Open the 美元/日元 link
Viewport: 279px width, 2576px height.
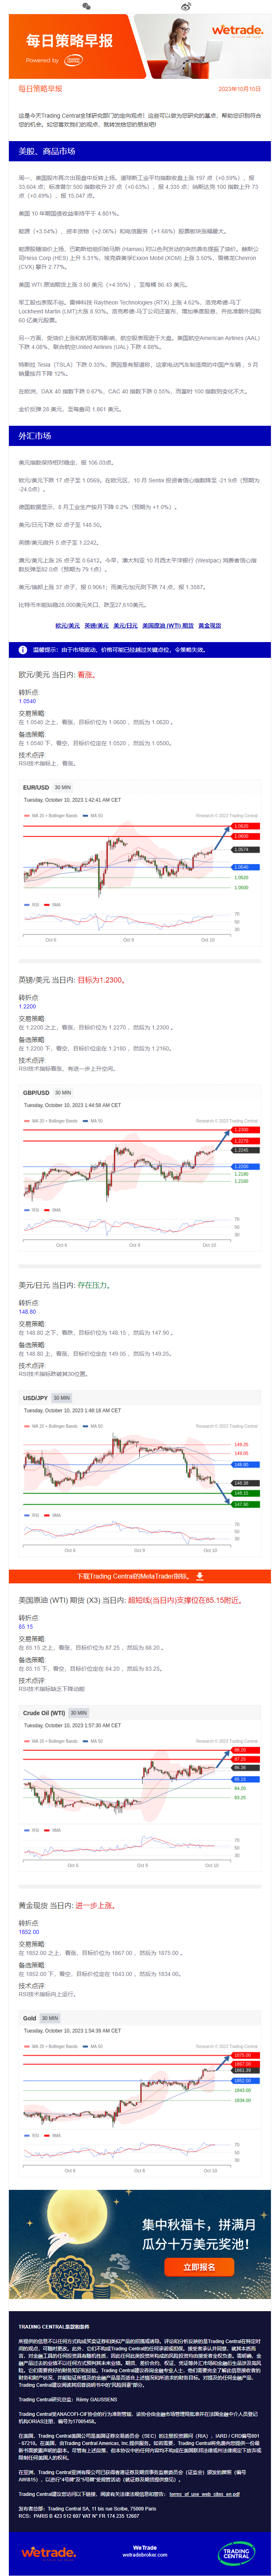tap(125, 626)
